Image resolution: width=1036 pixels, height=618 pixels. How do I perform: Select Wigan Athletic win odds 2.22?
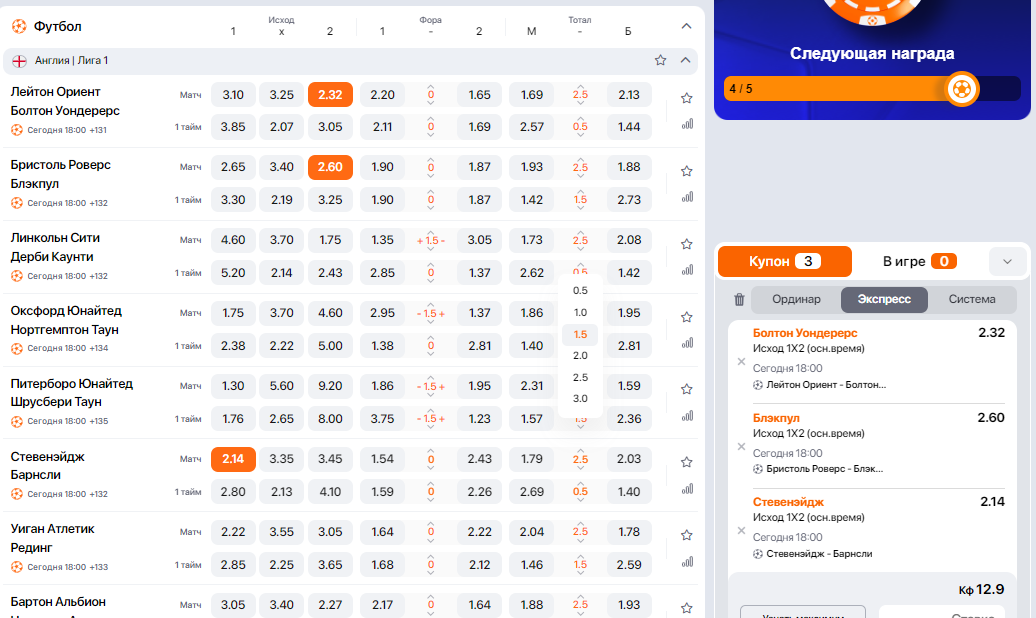pyautogui.click(x=233, y=531)
